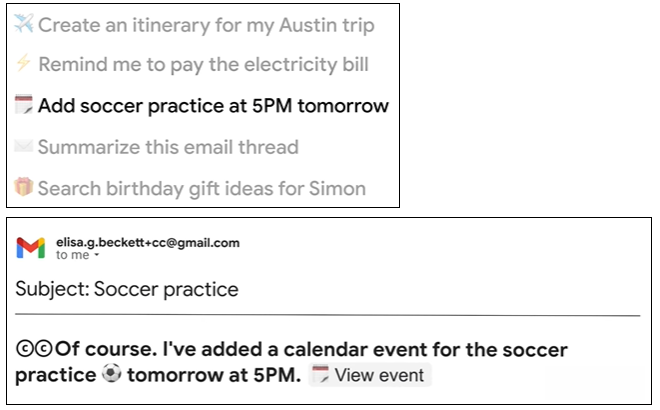660x410 pixels.
Task: Click the Gmail logo
Action: pos(31,248)
